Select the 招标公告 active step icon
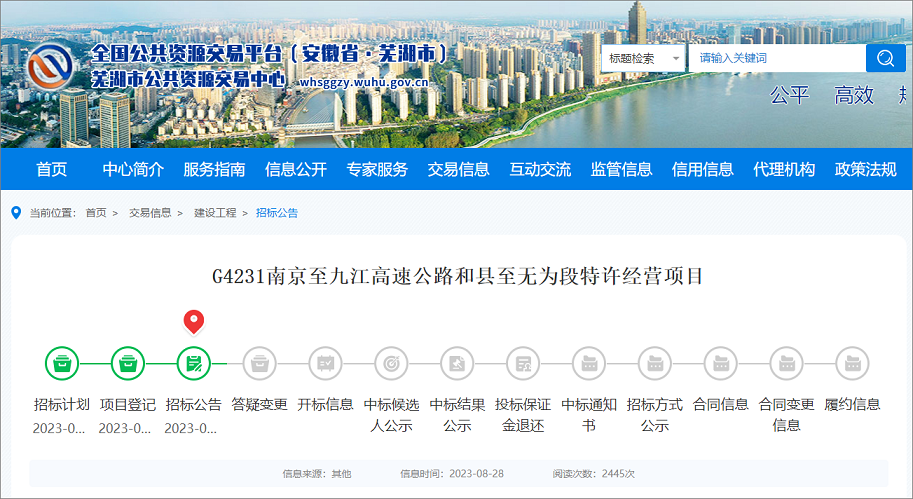 (194, 363)
